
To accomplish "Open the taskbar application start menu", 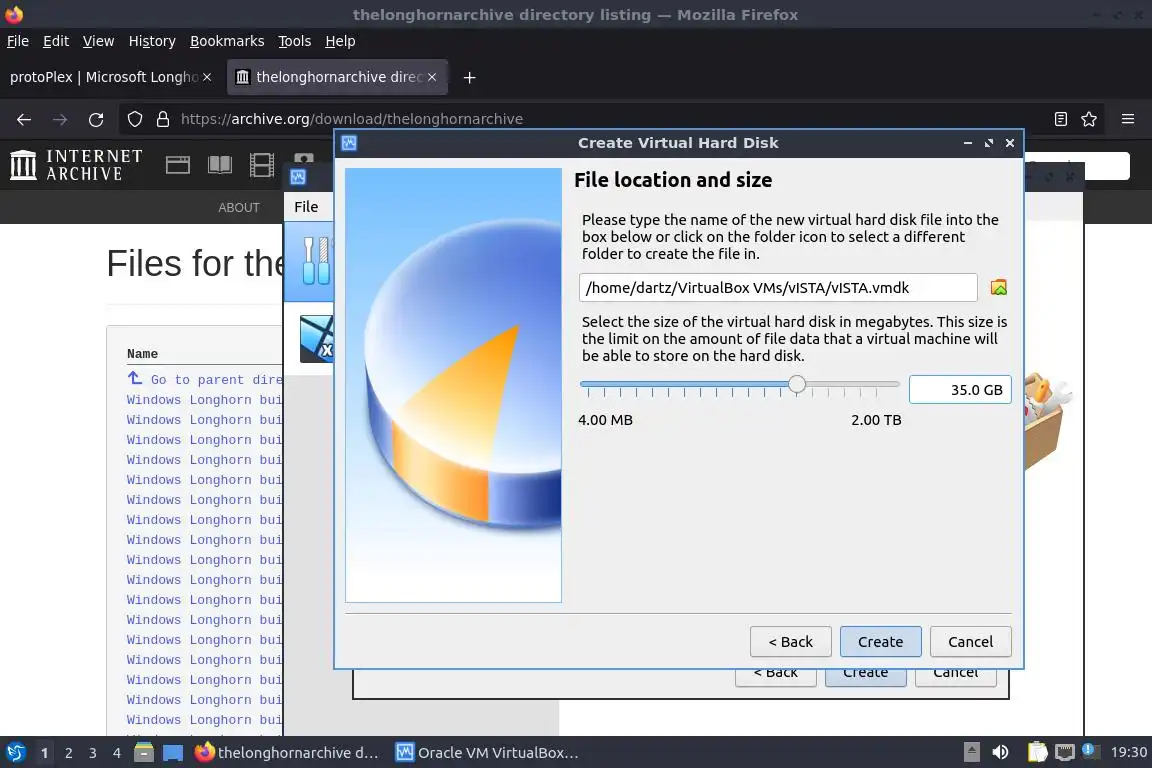I will 15,753.
